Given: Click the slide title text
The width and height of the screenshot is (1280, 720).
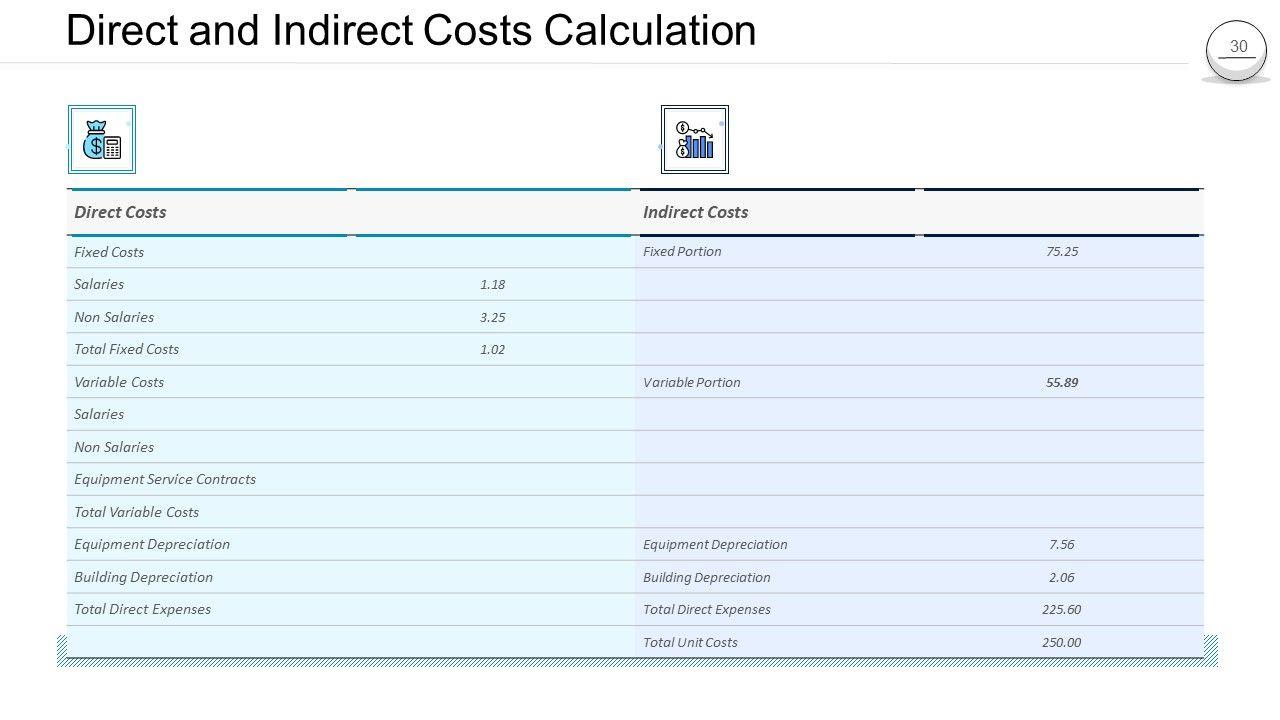Looking at the screenshot, I should pyautogui.click(x=411, y=31).
